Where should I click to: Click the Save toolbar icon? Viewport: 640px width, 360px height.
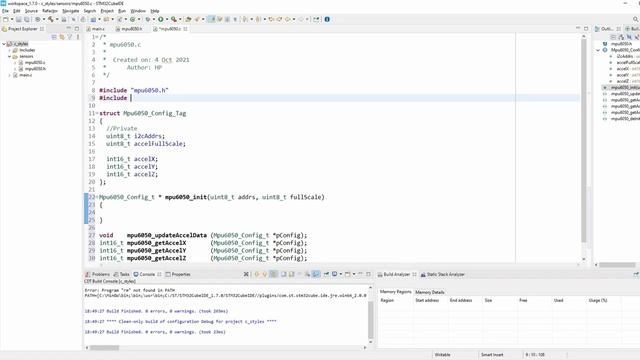click(18, 19)
